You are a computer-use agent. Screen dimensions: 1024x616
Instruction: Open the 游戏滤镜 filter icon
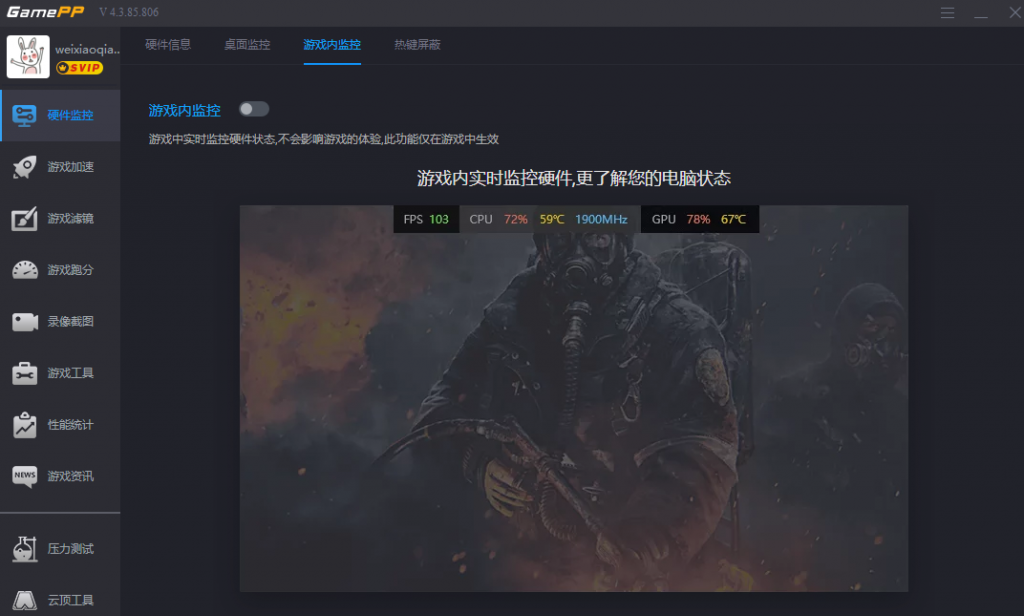click(x=24, y=219)
